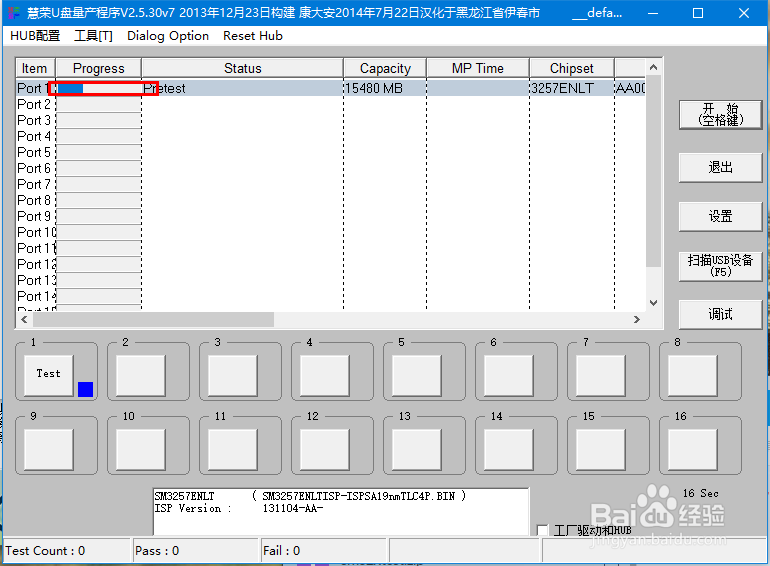
Task: Select the empty port slot 14 box
Action: click(509, 449)
